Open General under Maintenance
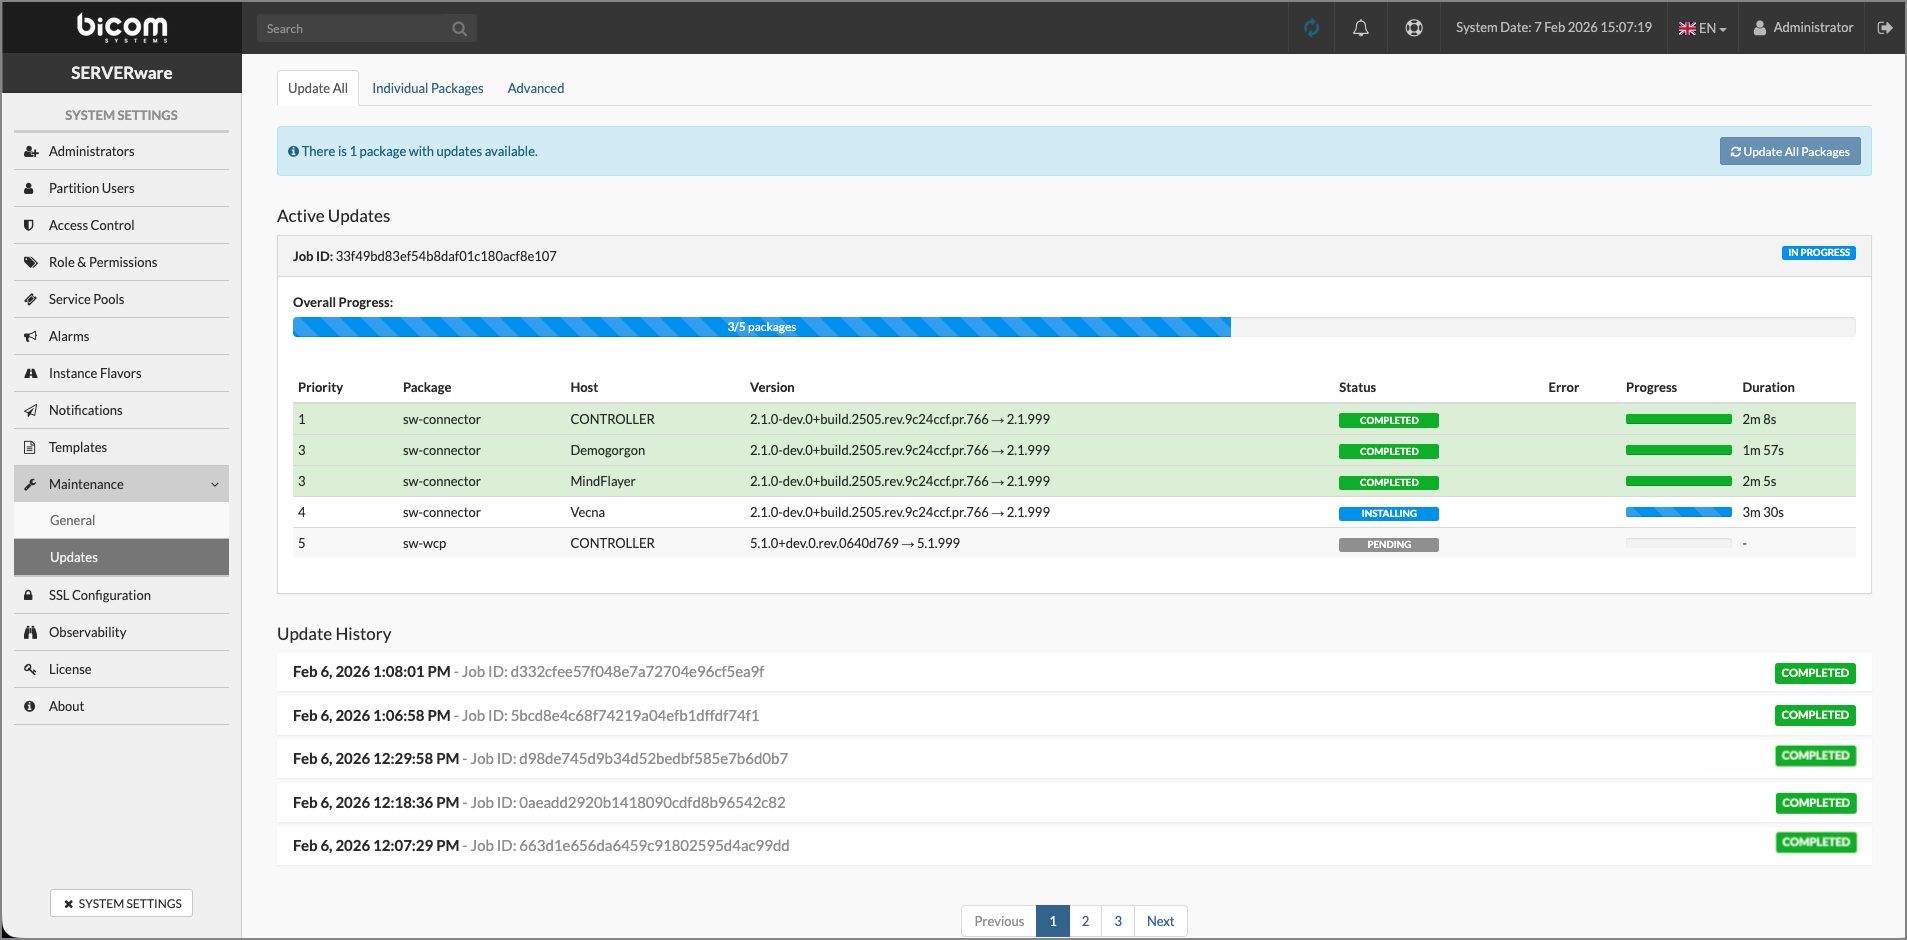The image size is (1907, 940). tap(122, 521)
